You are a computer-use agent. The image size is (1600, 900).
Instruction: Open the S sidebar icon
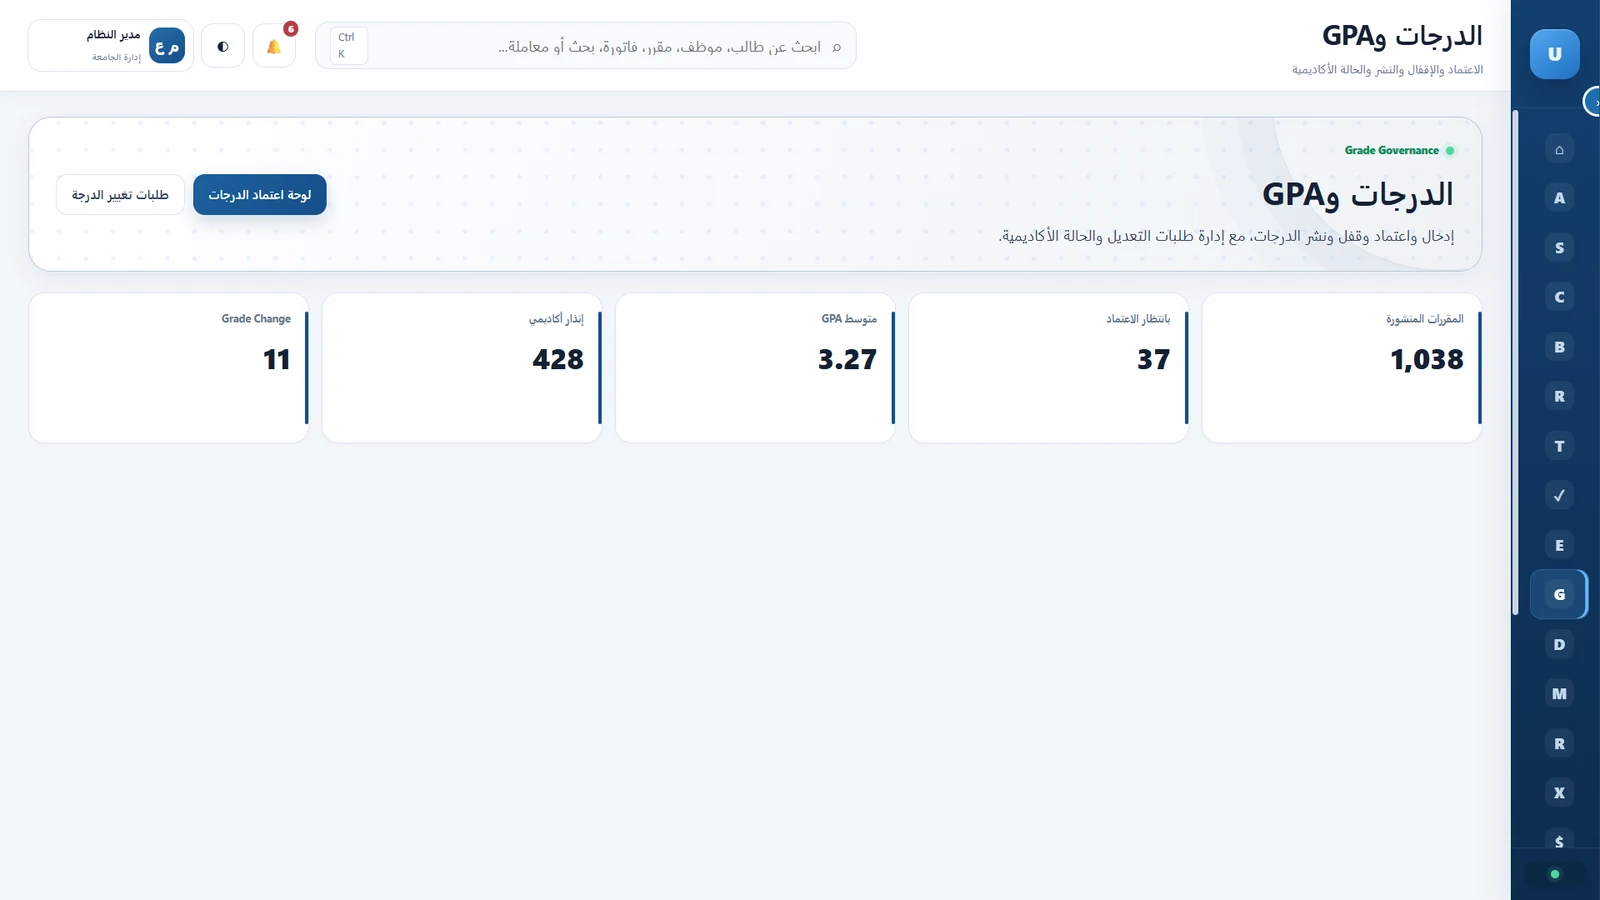pyautogui.click(x=1559, y=248)
